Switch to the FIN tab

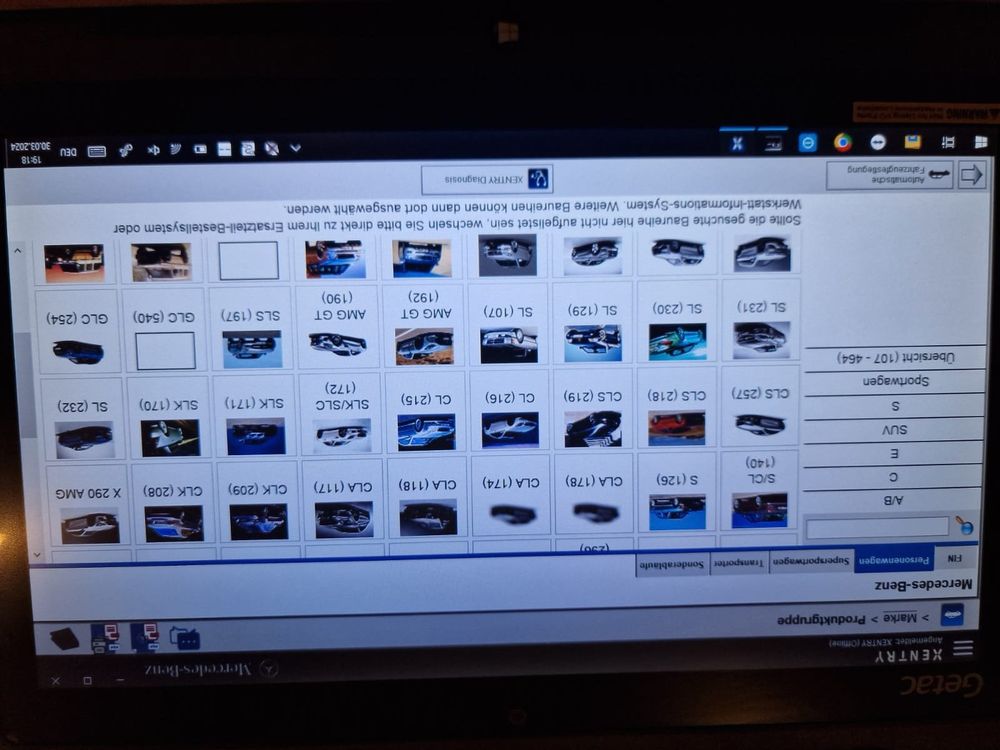[x=953, y=559]
